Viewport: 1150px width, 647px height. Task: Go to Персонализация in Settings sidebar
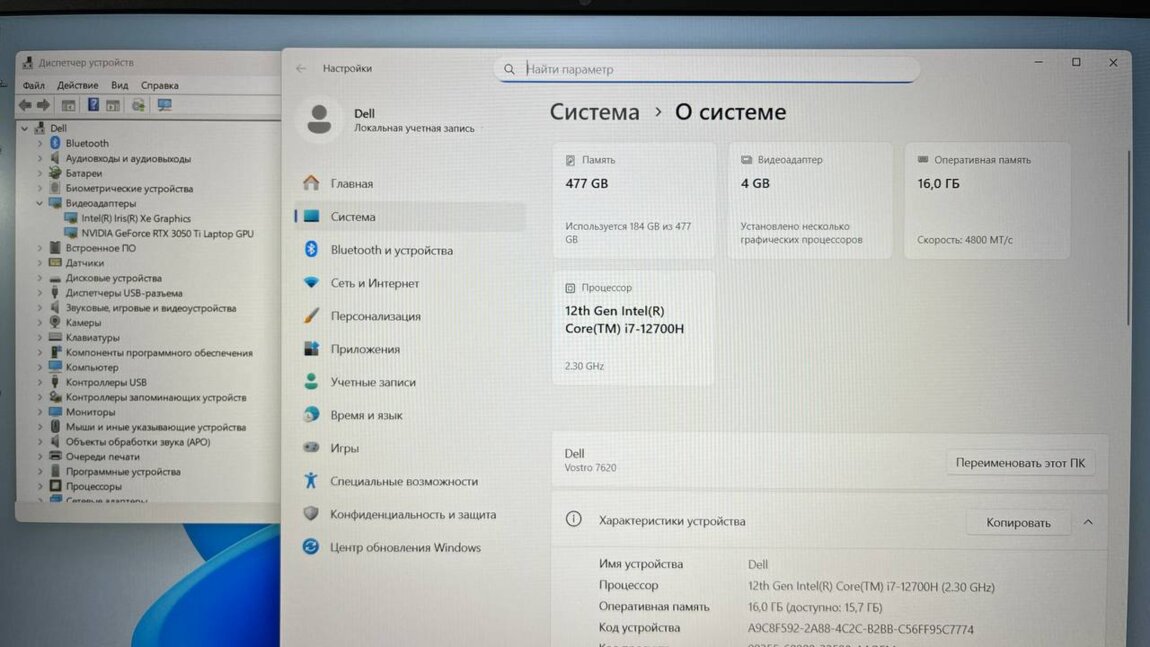coord(375,316)
